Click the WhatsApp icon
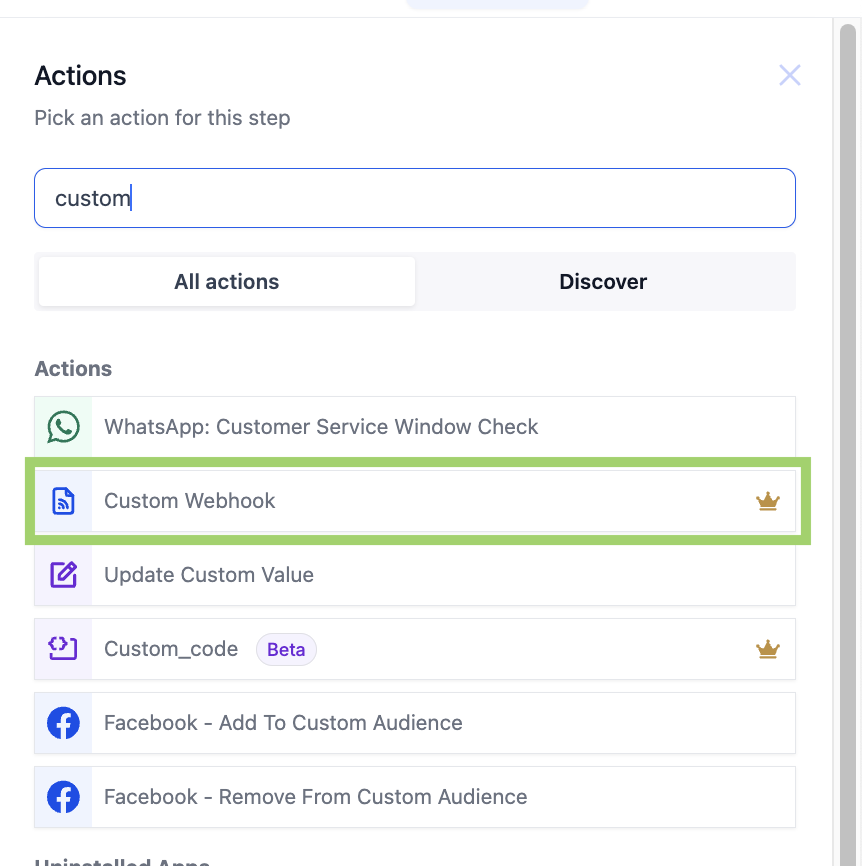 pos(63,427)
